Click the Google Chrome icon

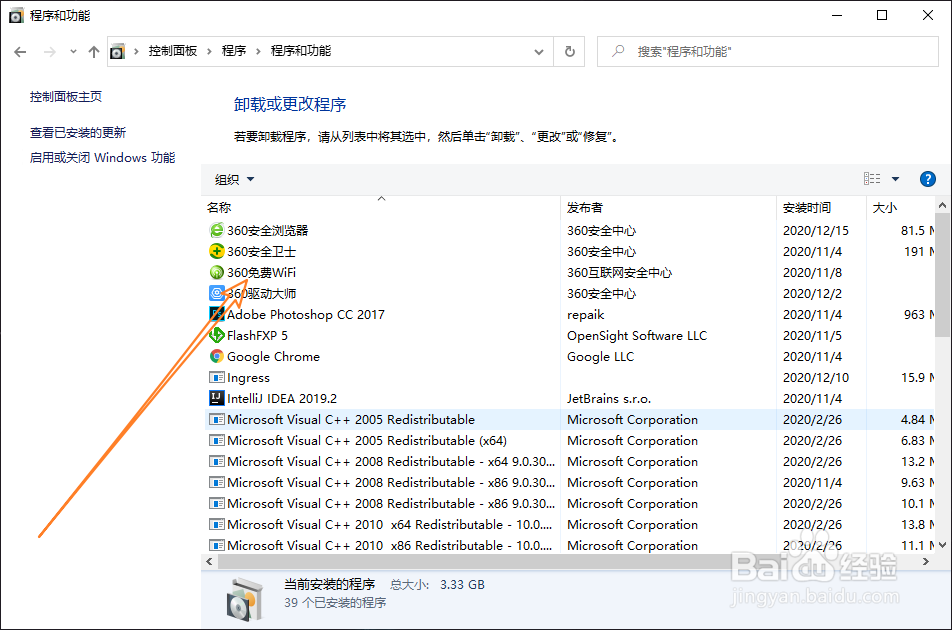click(217, 356)
